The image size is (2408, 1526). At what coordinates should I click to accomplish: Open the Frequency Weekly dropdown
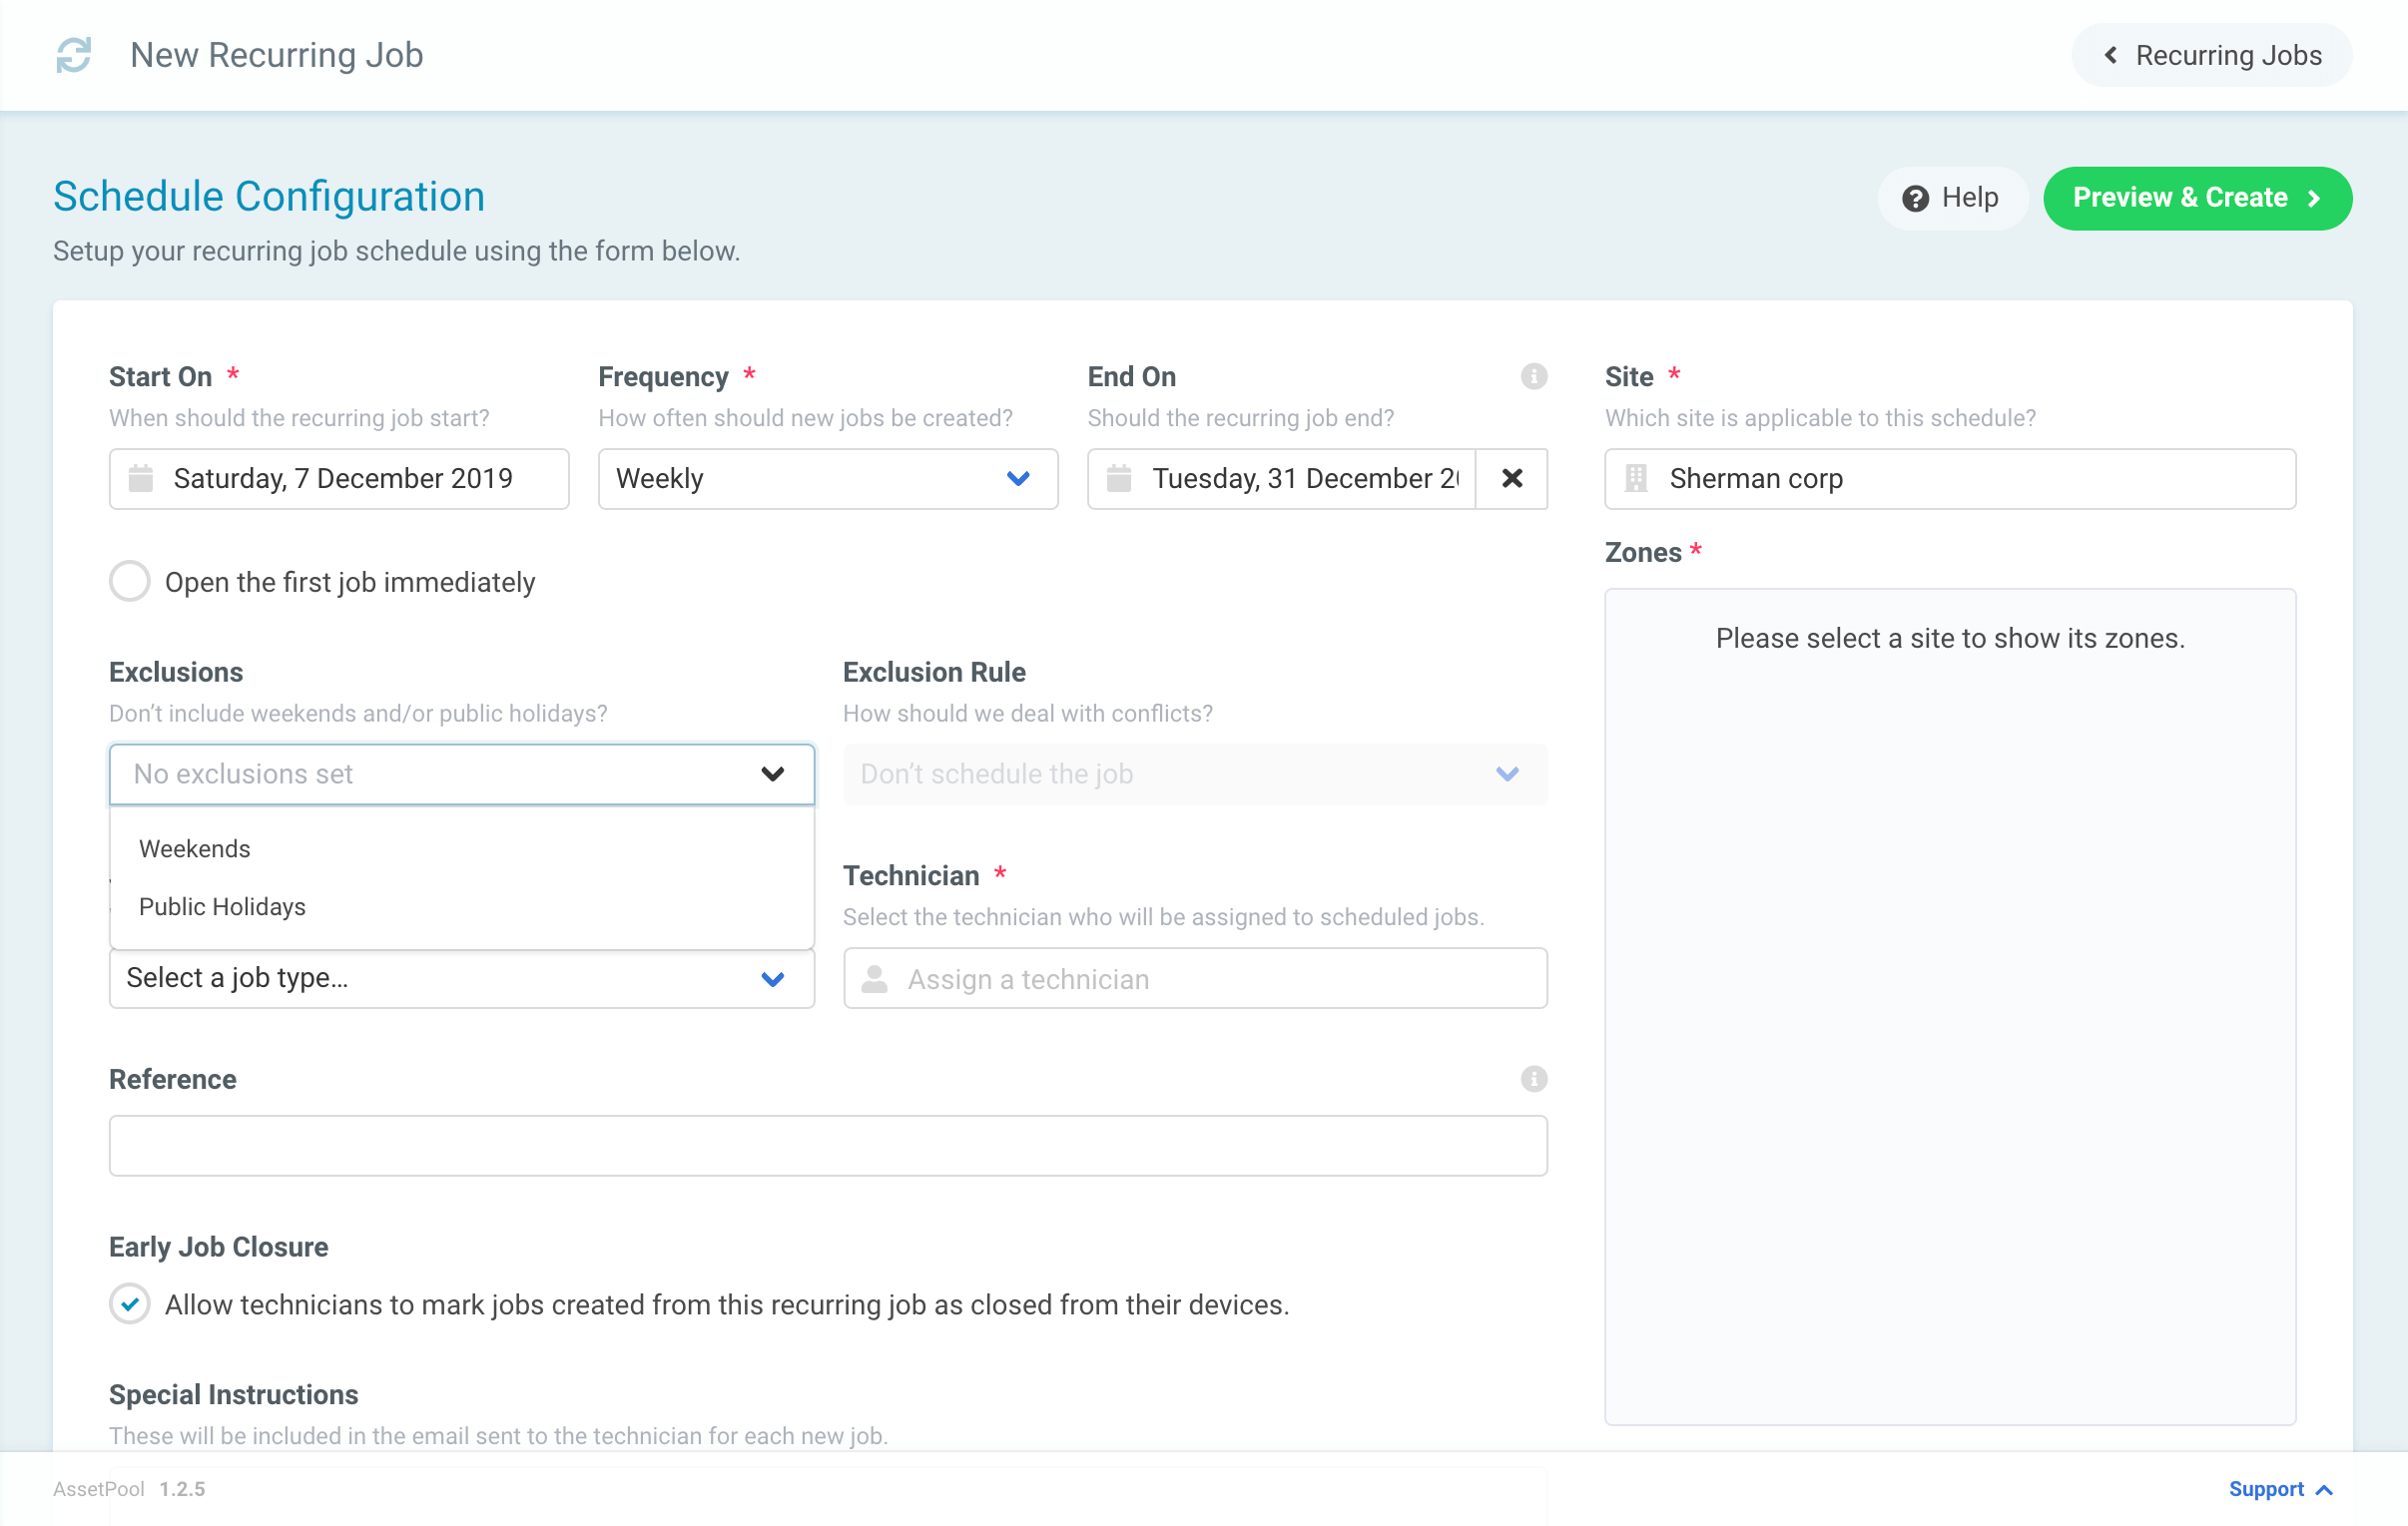[828, 479]
